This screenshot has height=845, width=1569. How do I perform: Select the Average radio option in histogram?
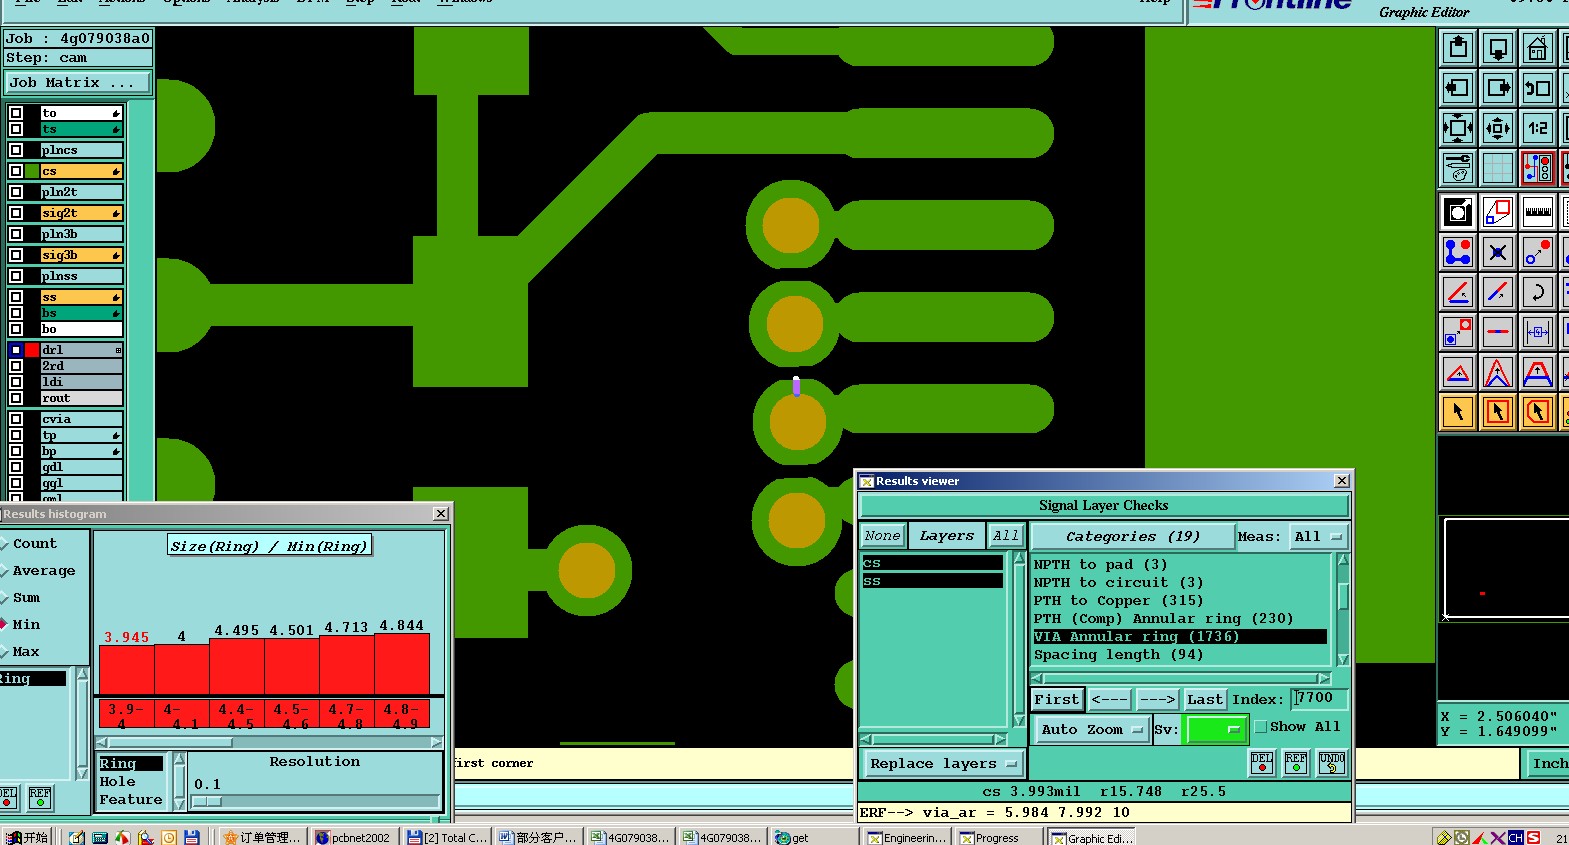[5, 571]
